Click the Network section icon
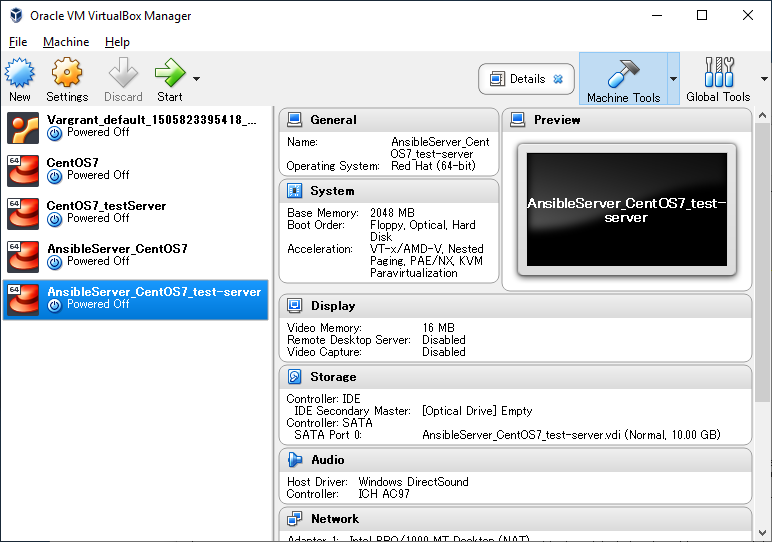The width and height of the screenshot is (772, 542). 294,518
